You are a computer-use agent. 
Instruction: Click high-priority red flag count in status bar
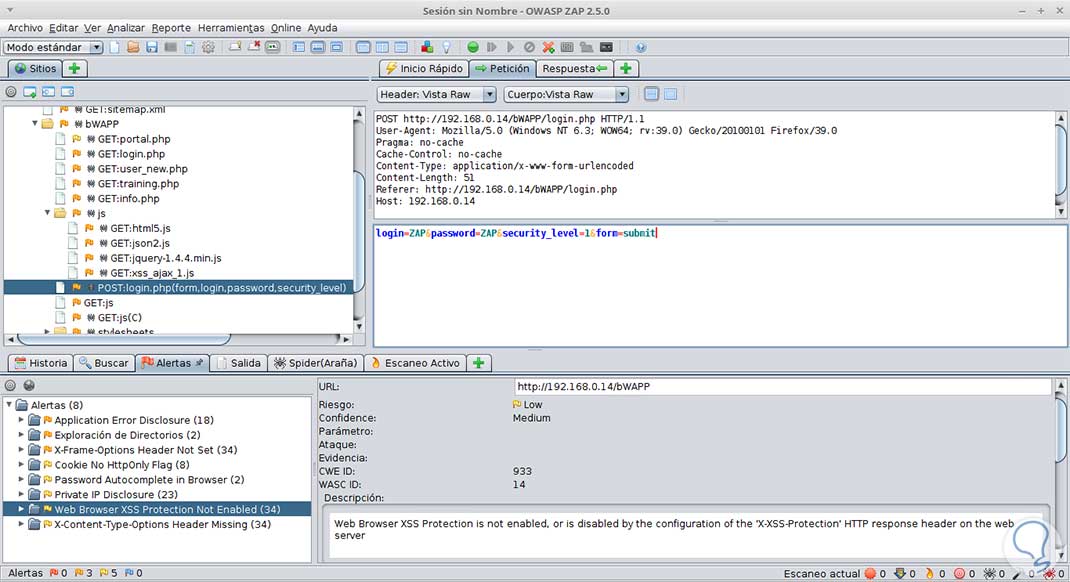tap(58, 573)
